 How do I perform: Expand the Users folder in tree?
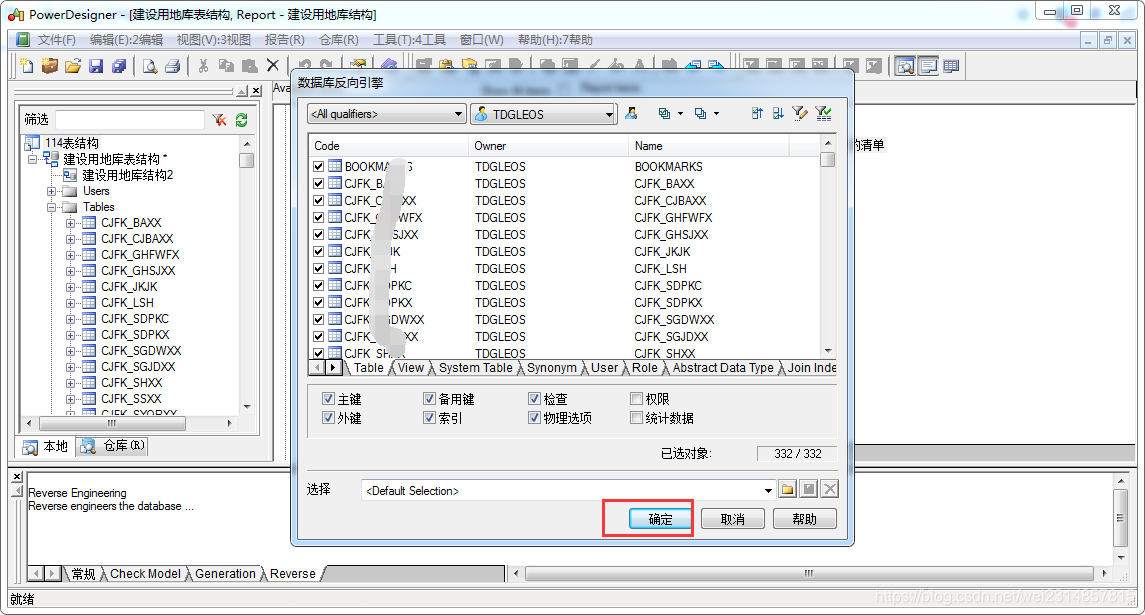click(x=52, y=191)
